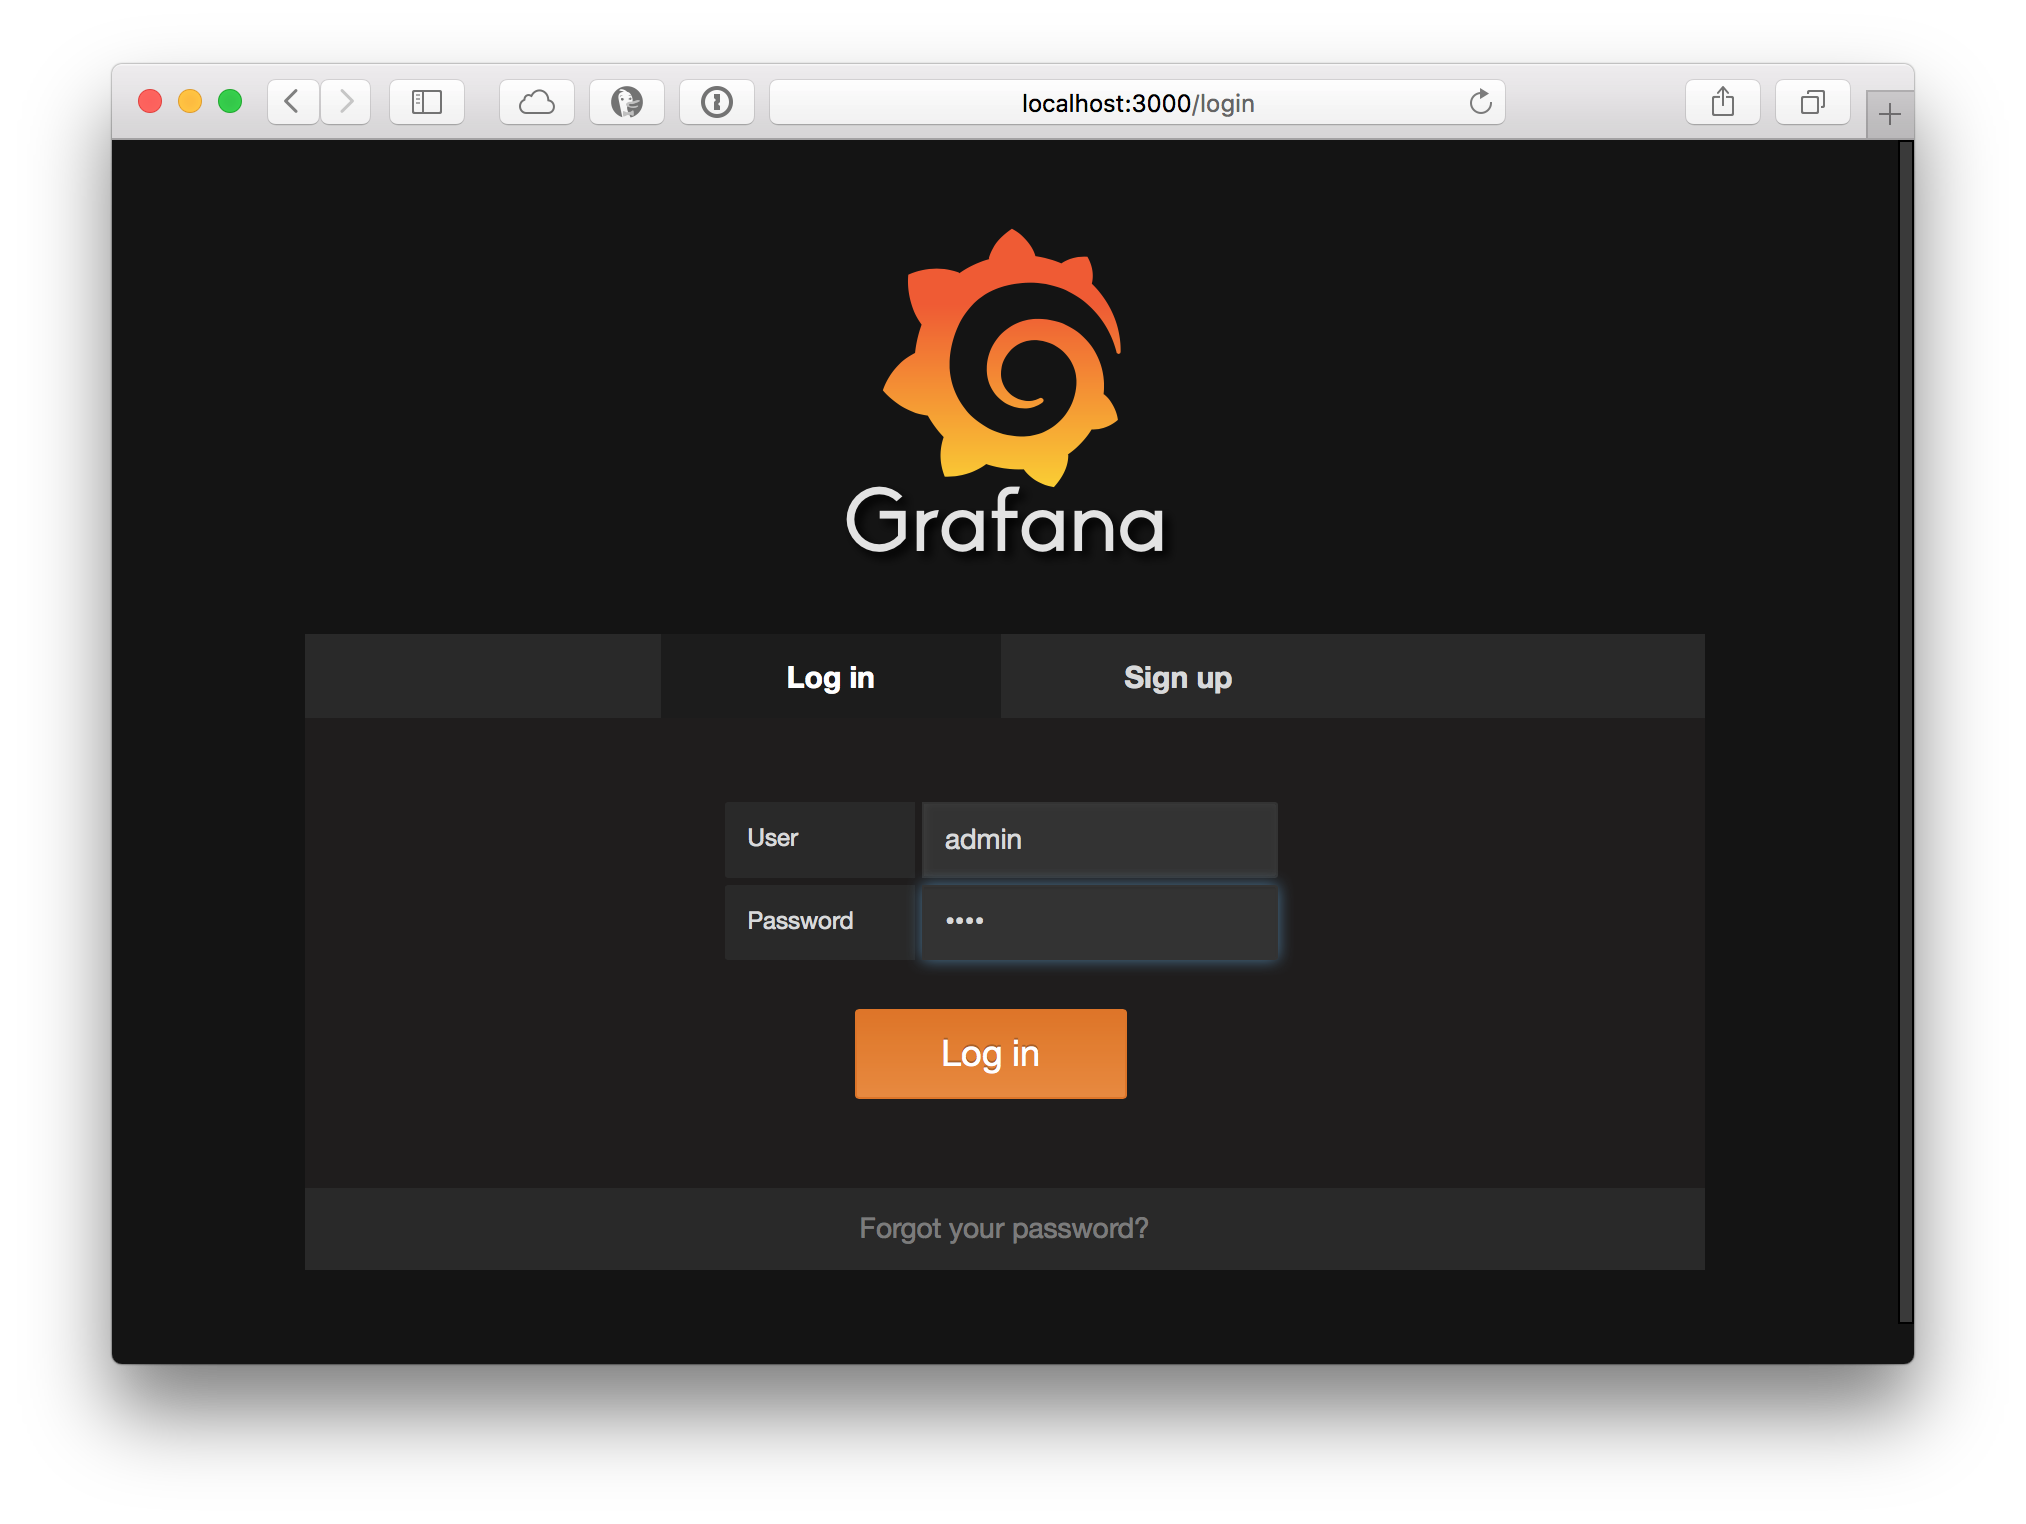Open the Share sheet icon
The image size is (2026, 1524).
(1722, 102)
